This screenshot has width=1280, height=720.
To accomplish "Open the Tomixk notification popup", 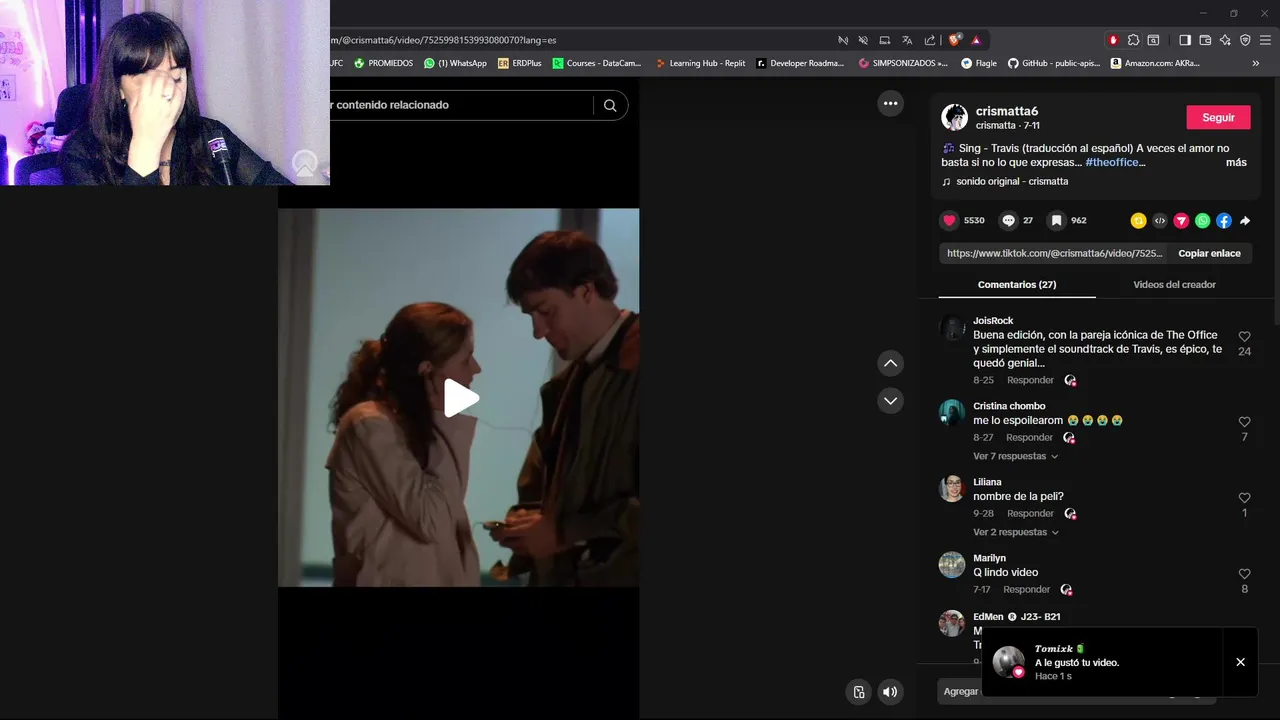I will [1105, 662].
